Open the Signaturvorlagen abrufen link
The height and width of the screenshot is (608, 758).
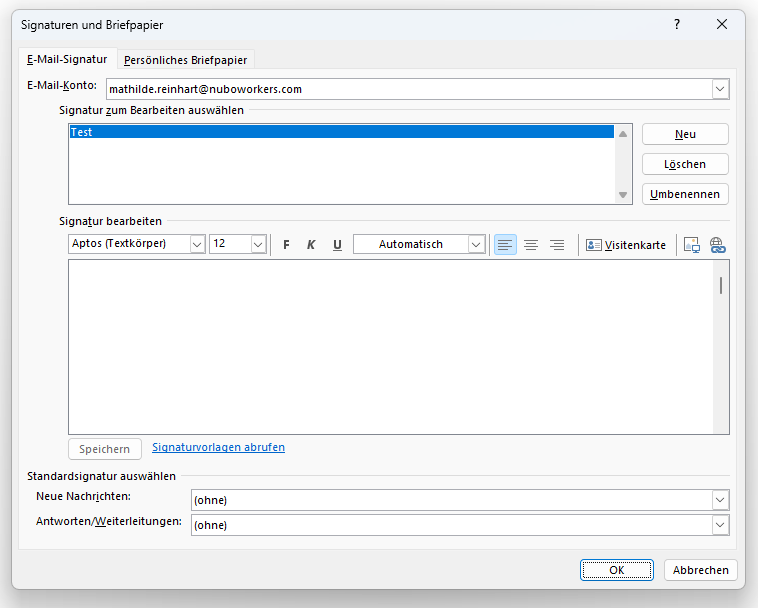pos(219,447)
